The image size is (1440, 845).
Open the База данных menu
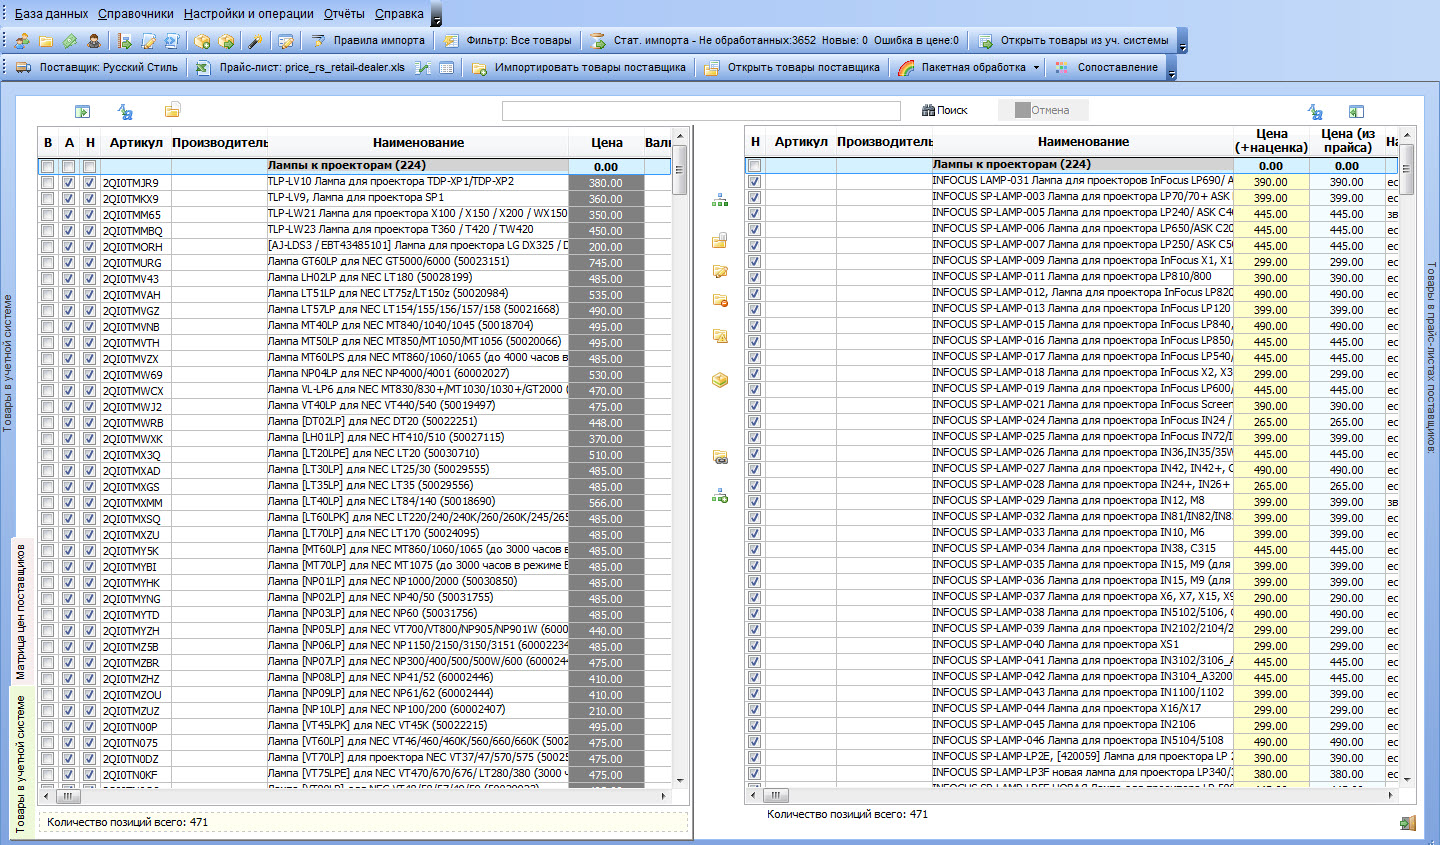[x=51, y=14]
